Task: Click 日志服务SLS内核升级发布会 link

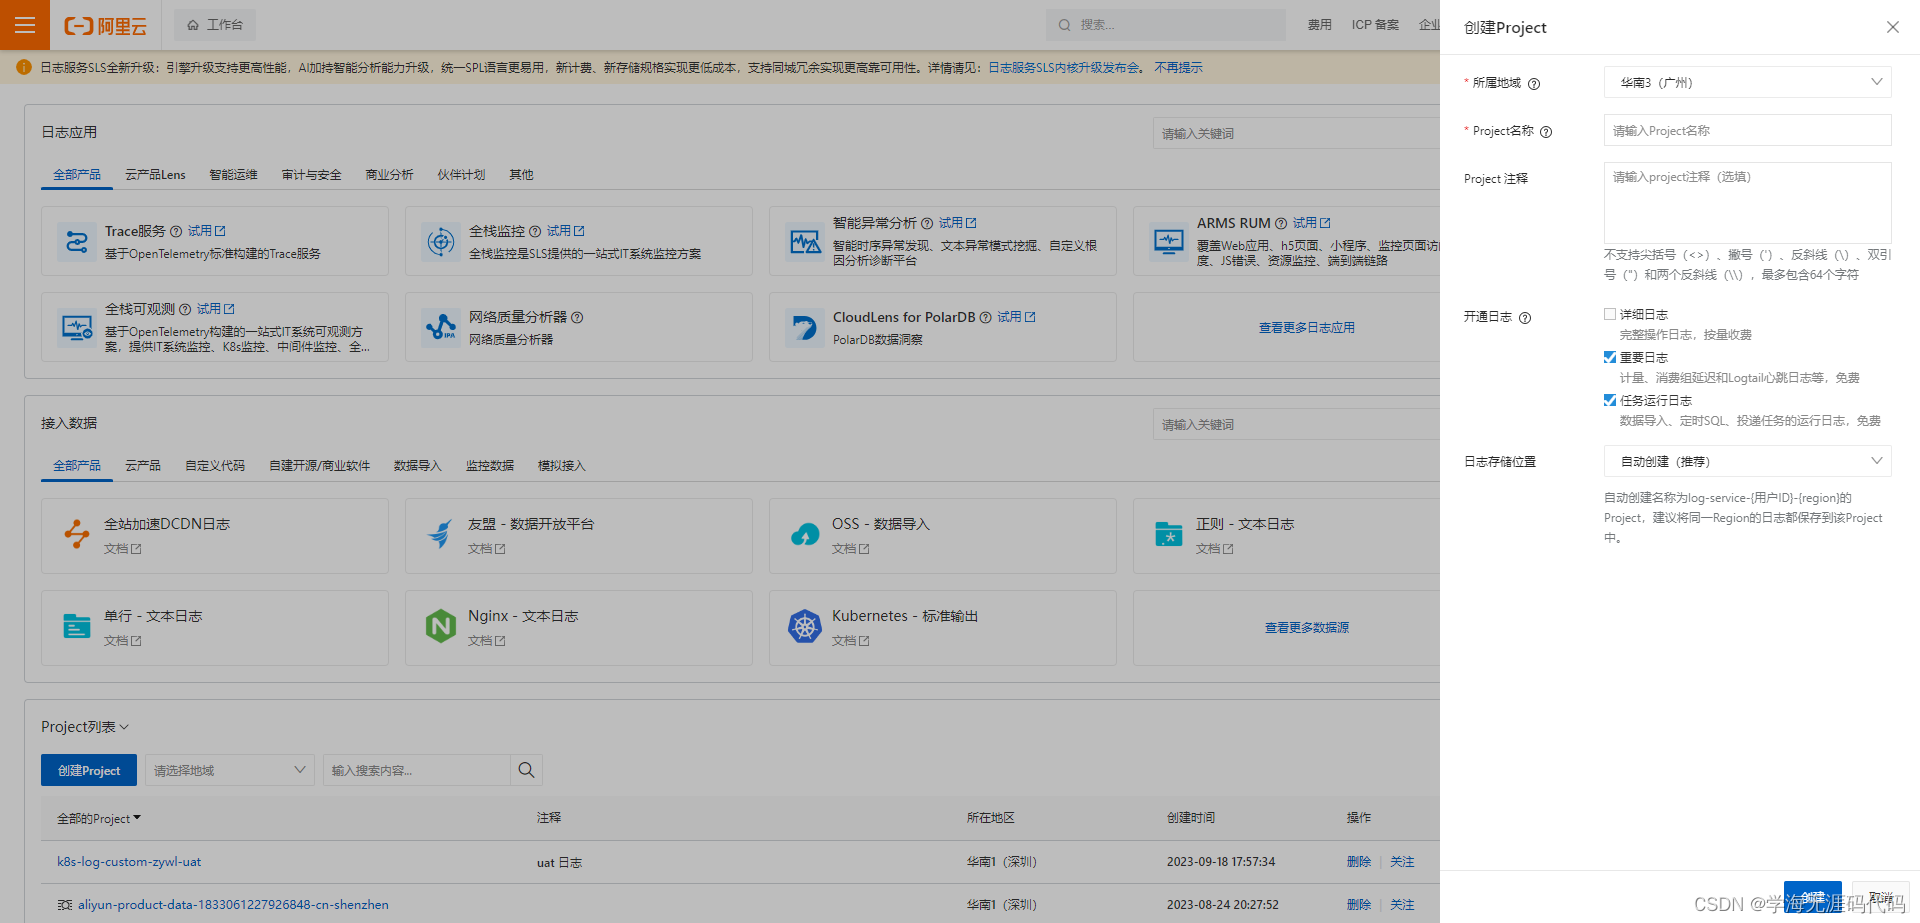Action: (1064, 67)
